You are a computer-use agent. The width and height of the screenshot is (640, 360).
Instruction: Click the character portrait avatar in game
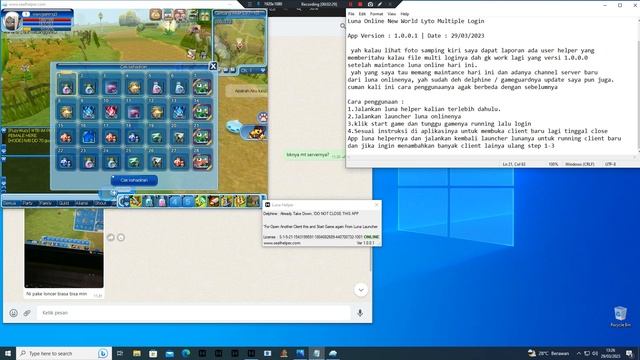tap(11, 20)
